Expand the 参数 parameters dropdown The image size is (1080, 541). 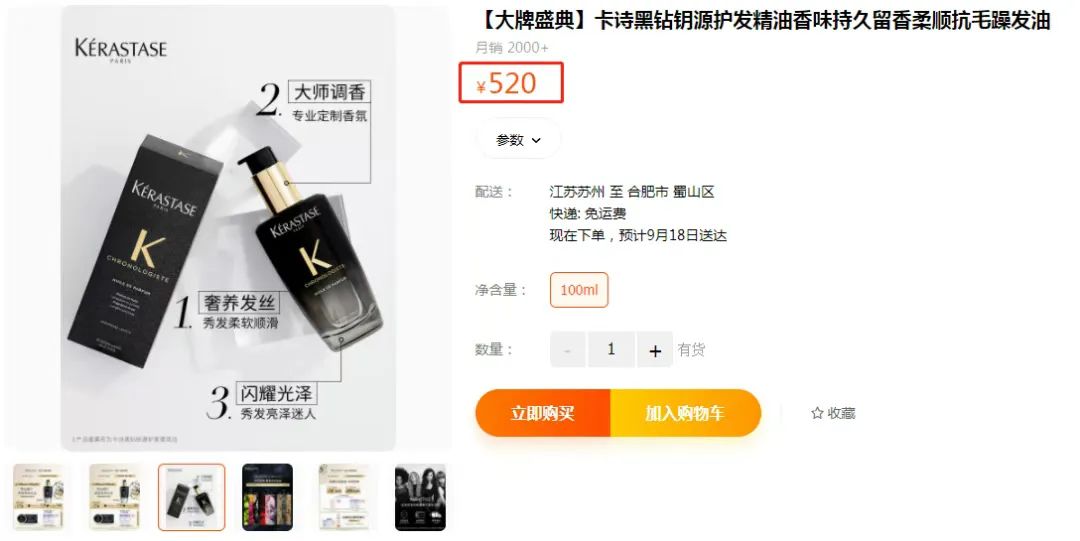pos(519,140)
